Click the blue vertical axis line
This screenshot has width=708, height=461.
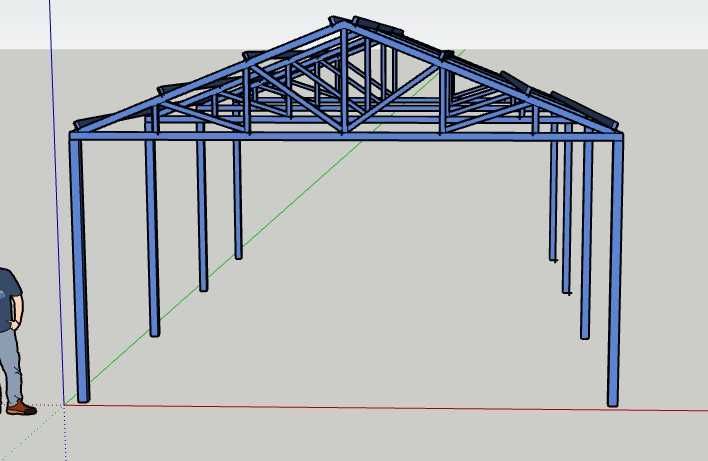pyautogui.click(x=57, y=203)
